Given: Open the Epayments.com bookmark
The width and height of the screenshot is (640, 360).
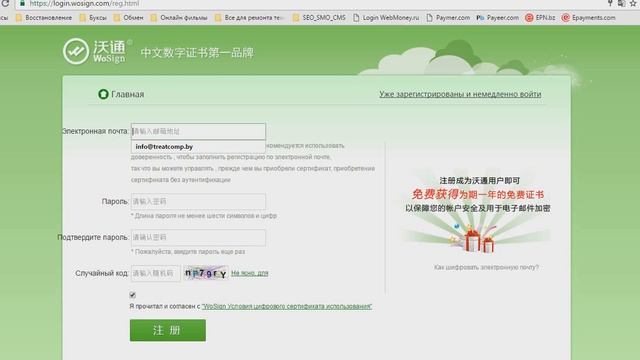Looking at the screenshot, I should click(x=588, y=18).
